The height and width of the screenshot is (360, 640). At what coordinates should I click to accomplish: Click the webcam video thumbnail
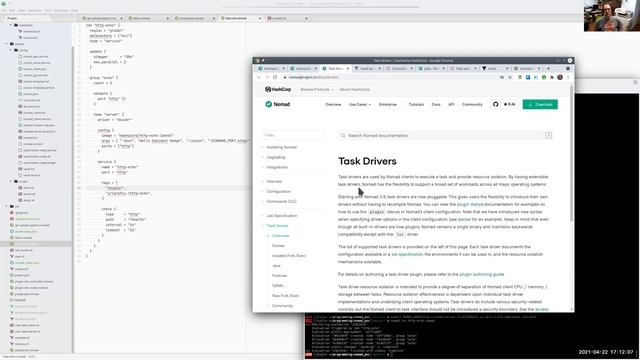tap(611, 16)
